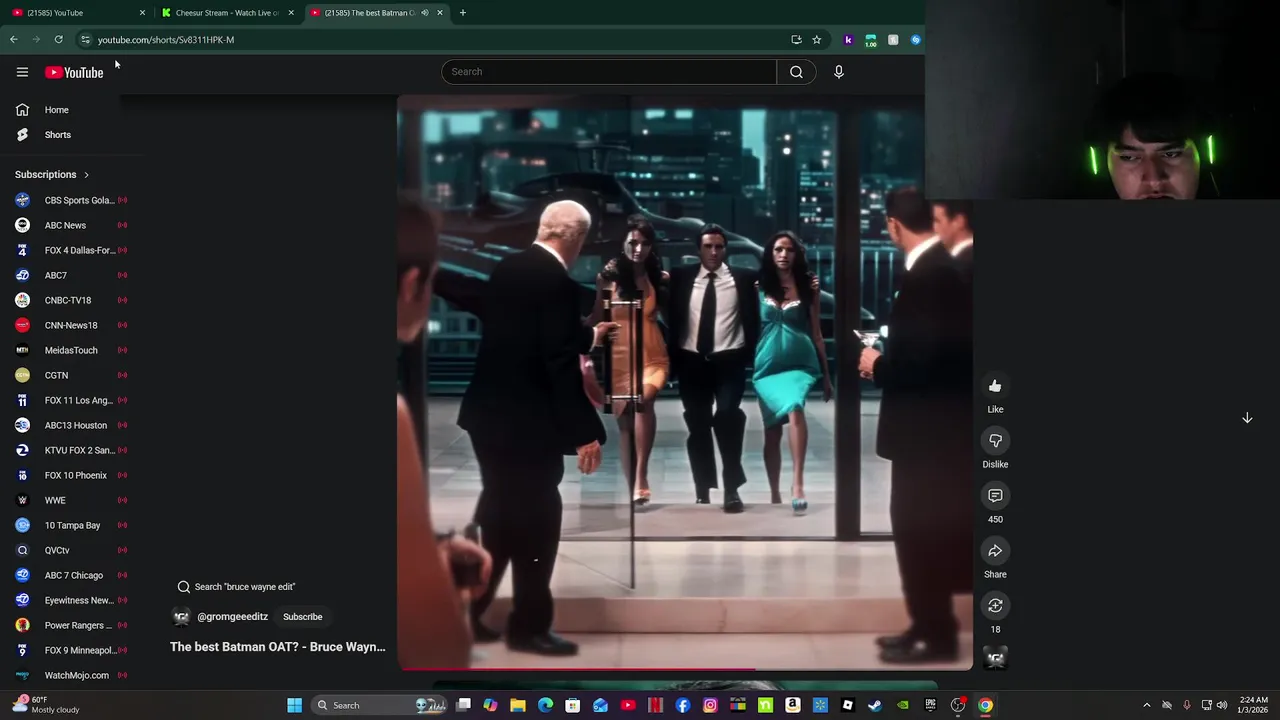Click the short's title The best Batman OAT?
The height and width of the screenshot is (720, 1280).
tap(277, 647)
